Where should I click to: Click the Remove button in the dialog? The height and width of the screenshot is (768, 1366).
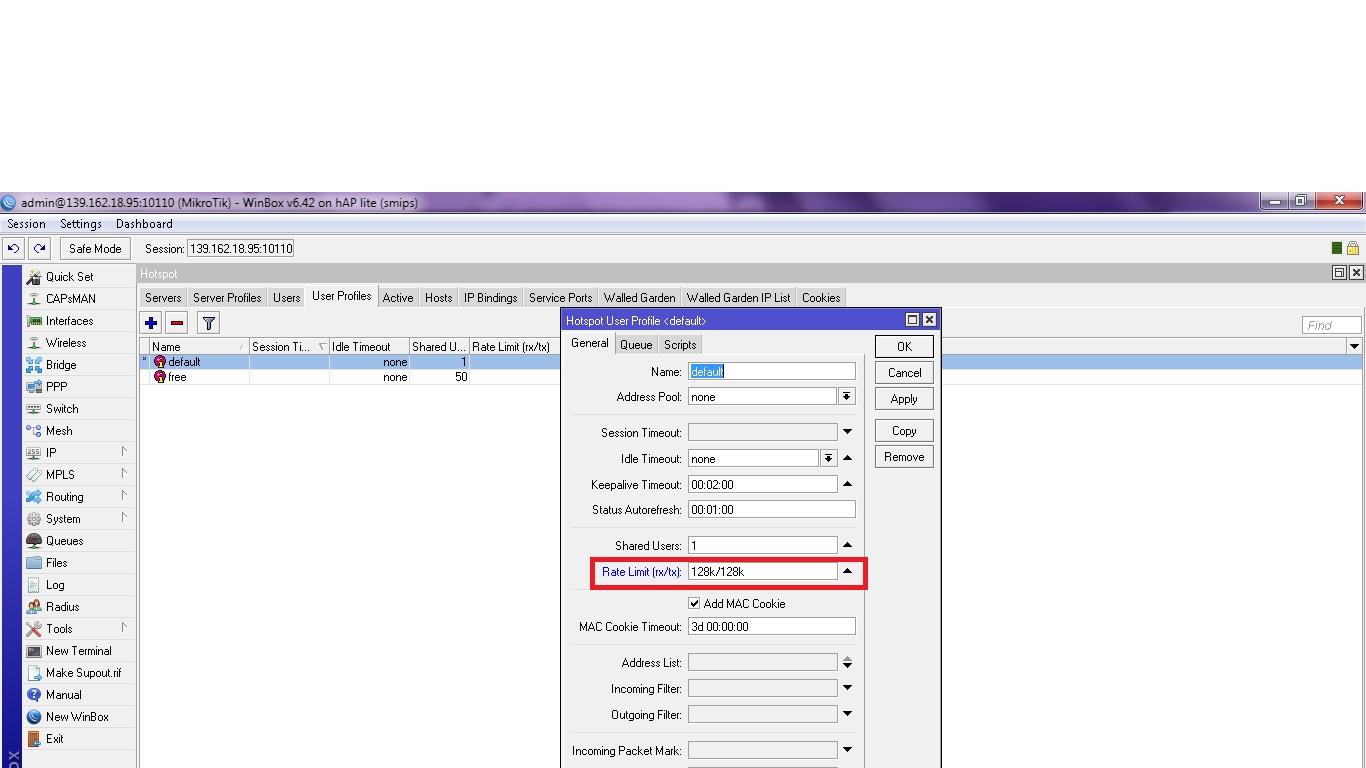coord(904,457)
